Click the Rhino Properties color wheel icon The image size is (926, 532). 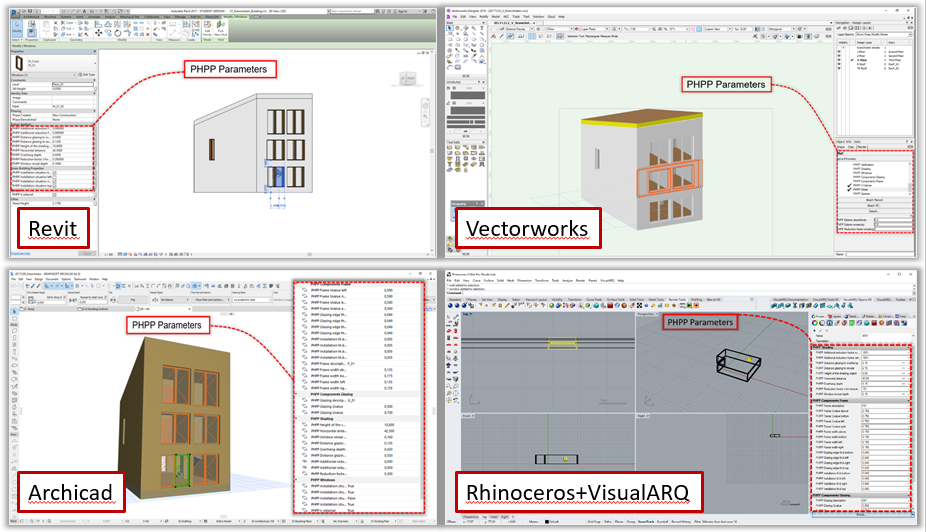(814, 323)
